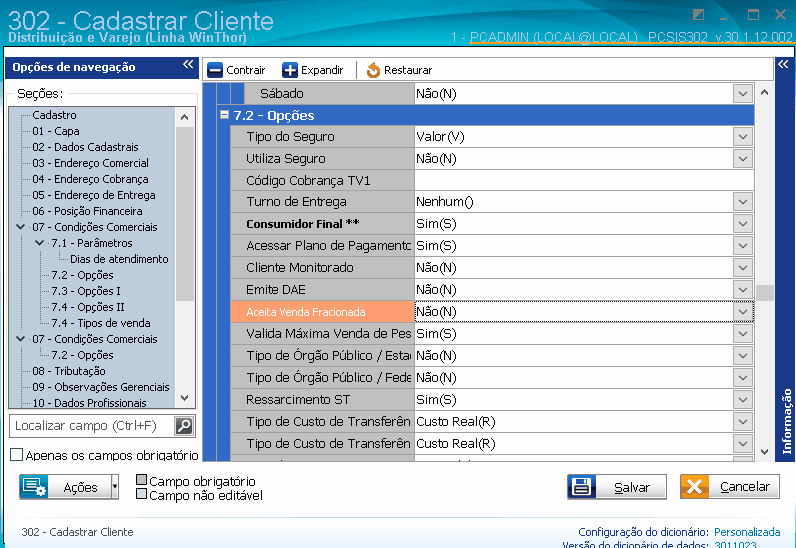Image resolution: width=796 pixels, height=548 pixels.
Task: Select Cadastro in the sections tree
Action: pyautogui.click(x=54, y=115)
